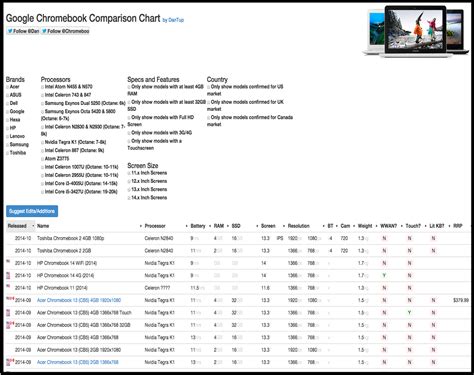474x375 pixels.
Task: Filter to models confirmed for UK market
Action: 208,102
